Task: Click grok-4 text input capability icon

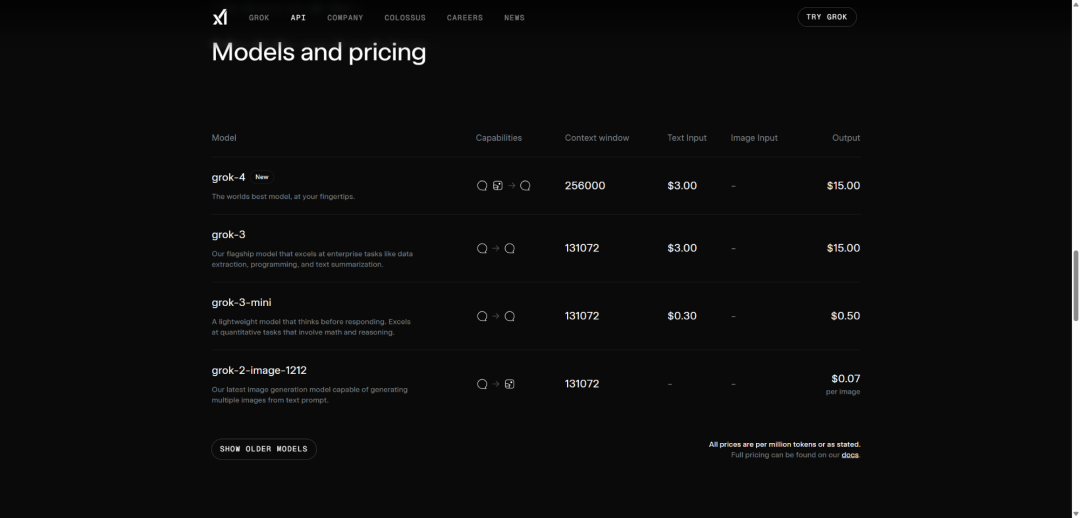Action: click(482, 185)
